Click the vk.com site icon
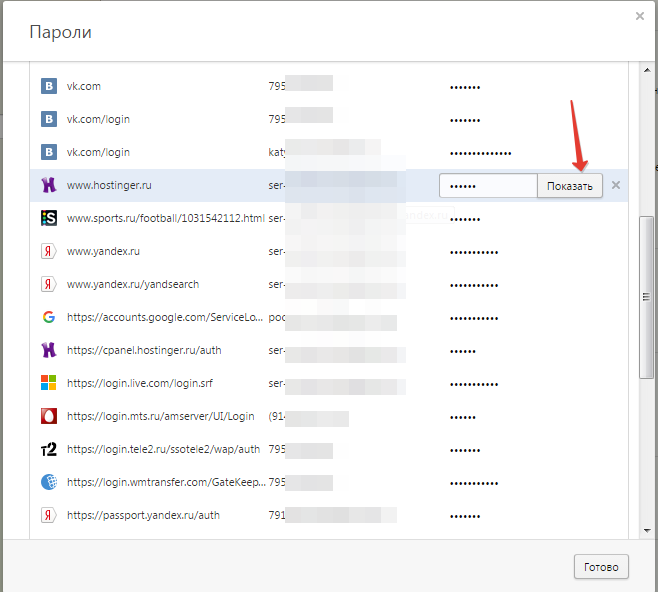Screen dimensions: 658x592 (x=49, y=86)
